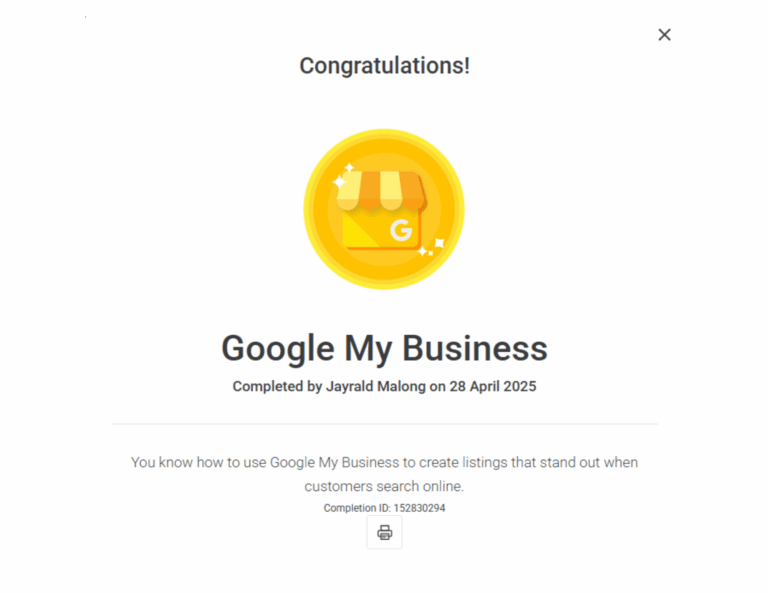Viewport: 768px width, 593px height.
Task: Click the striped awning of the store icon
Action: [x=381, y=190]
